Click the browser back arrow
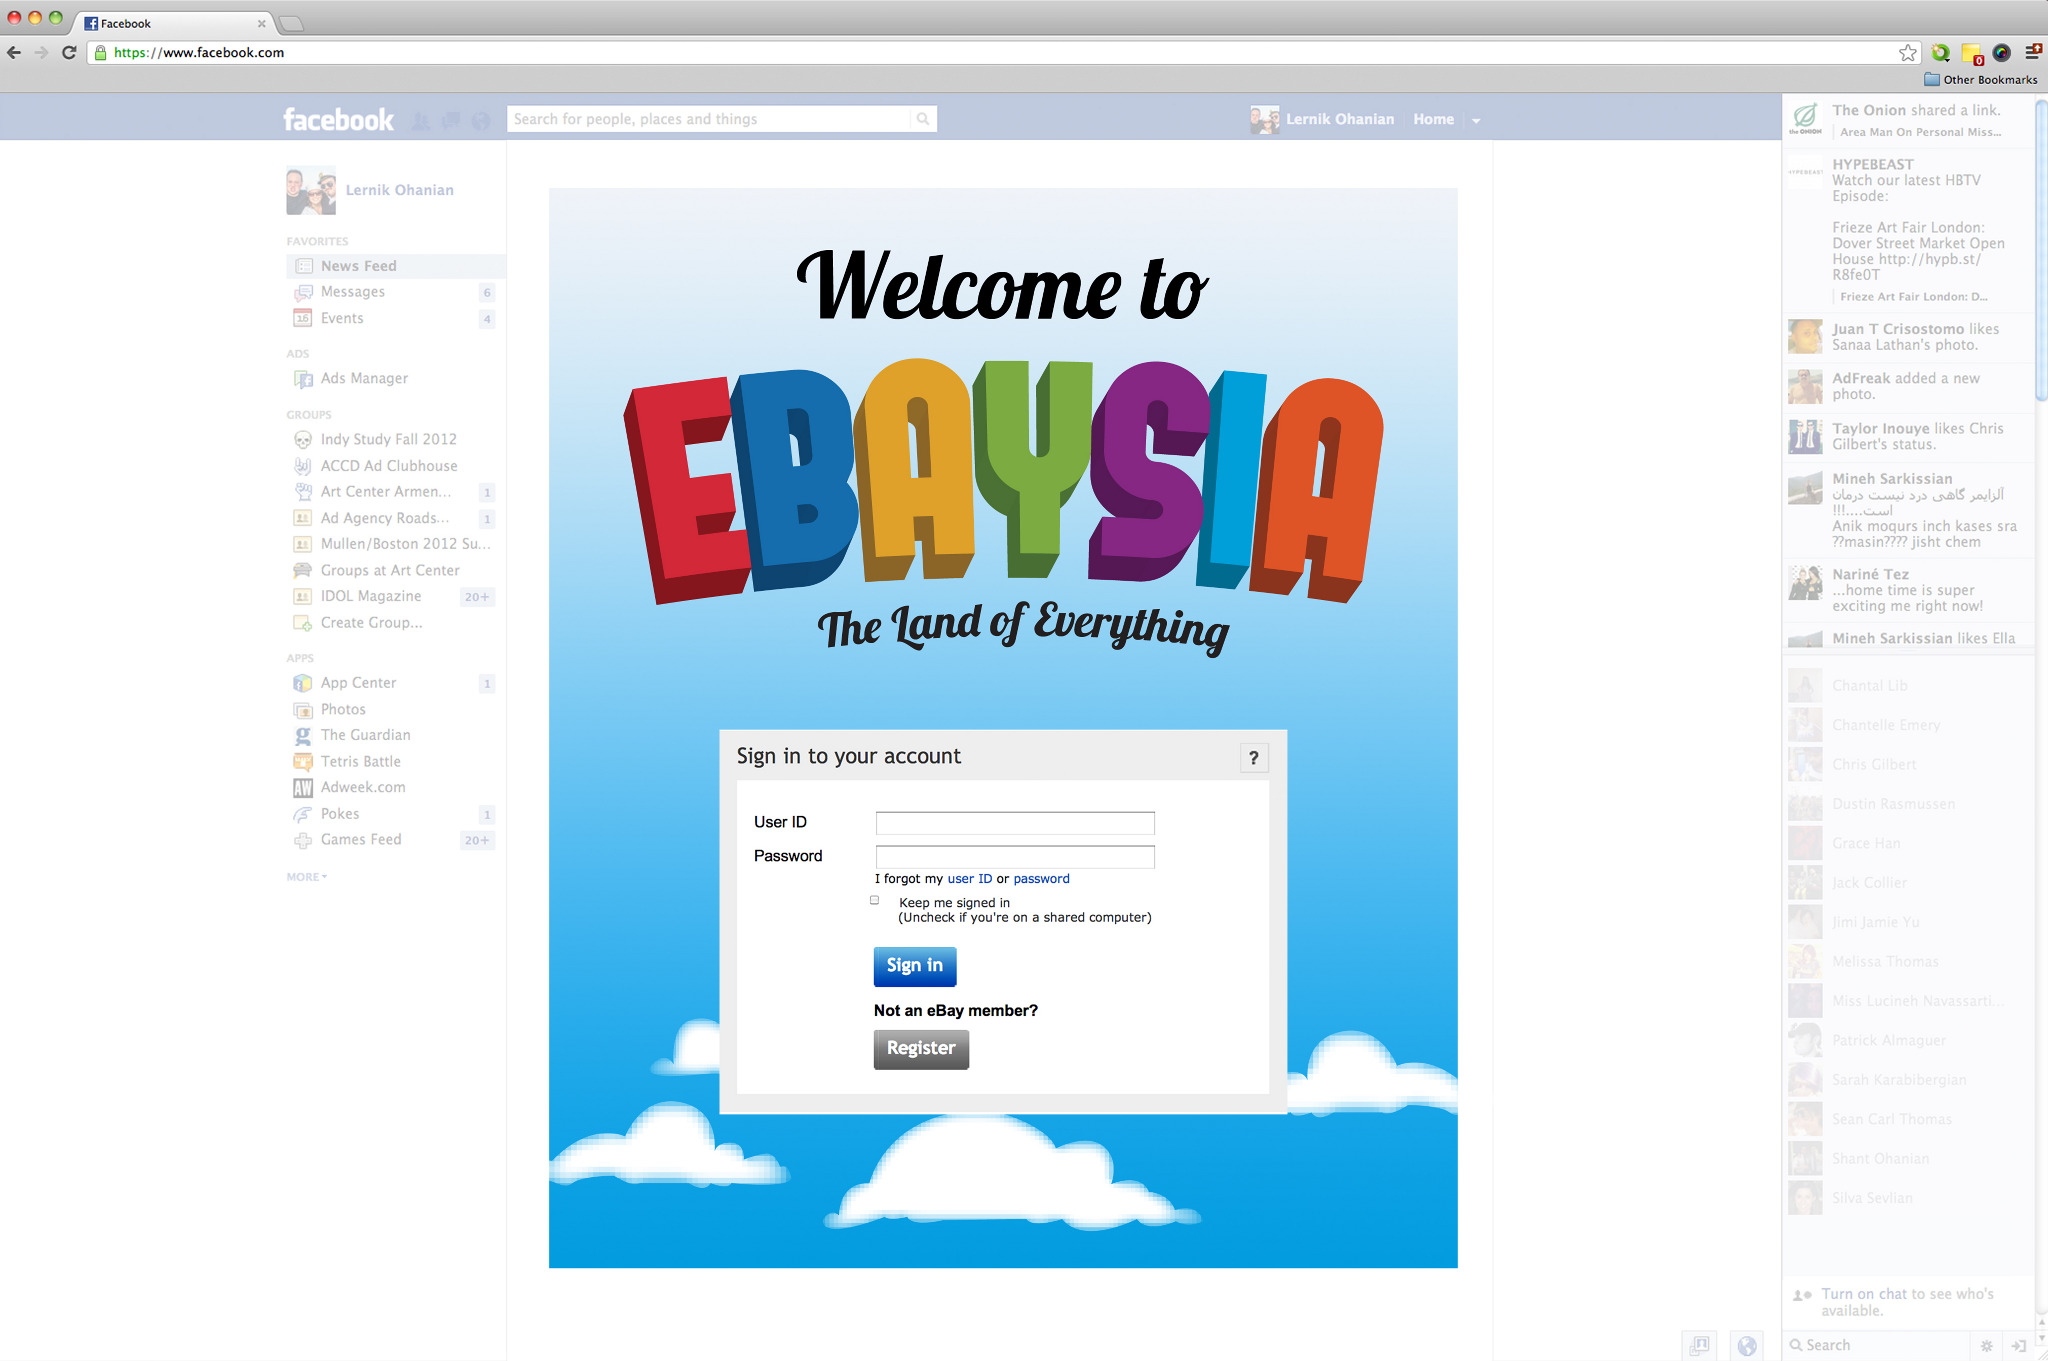The width and height of the screenshot is (2048, 1361). [x=14, y=53]
